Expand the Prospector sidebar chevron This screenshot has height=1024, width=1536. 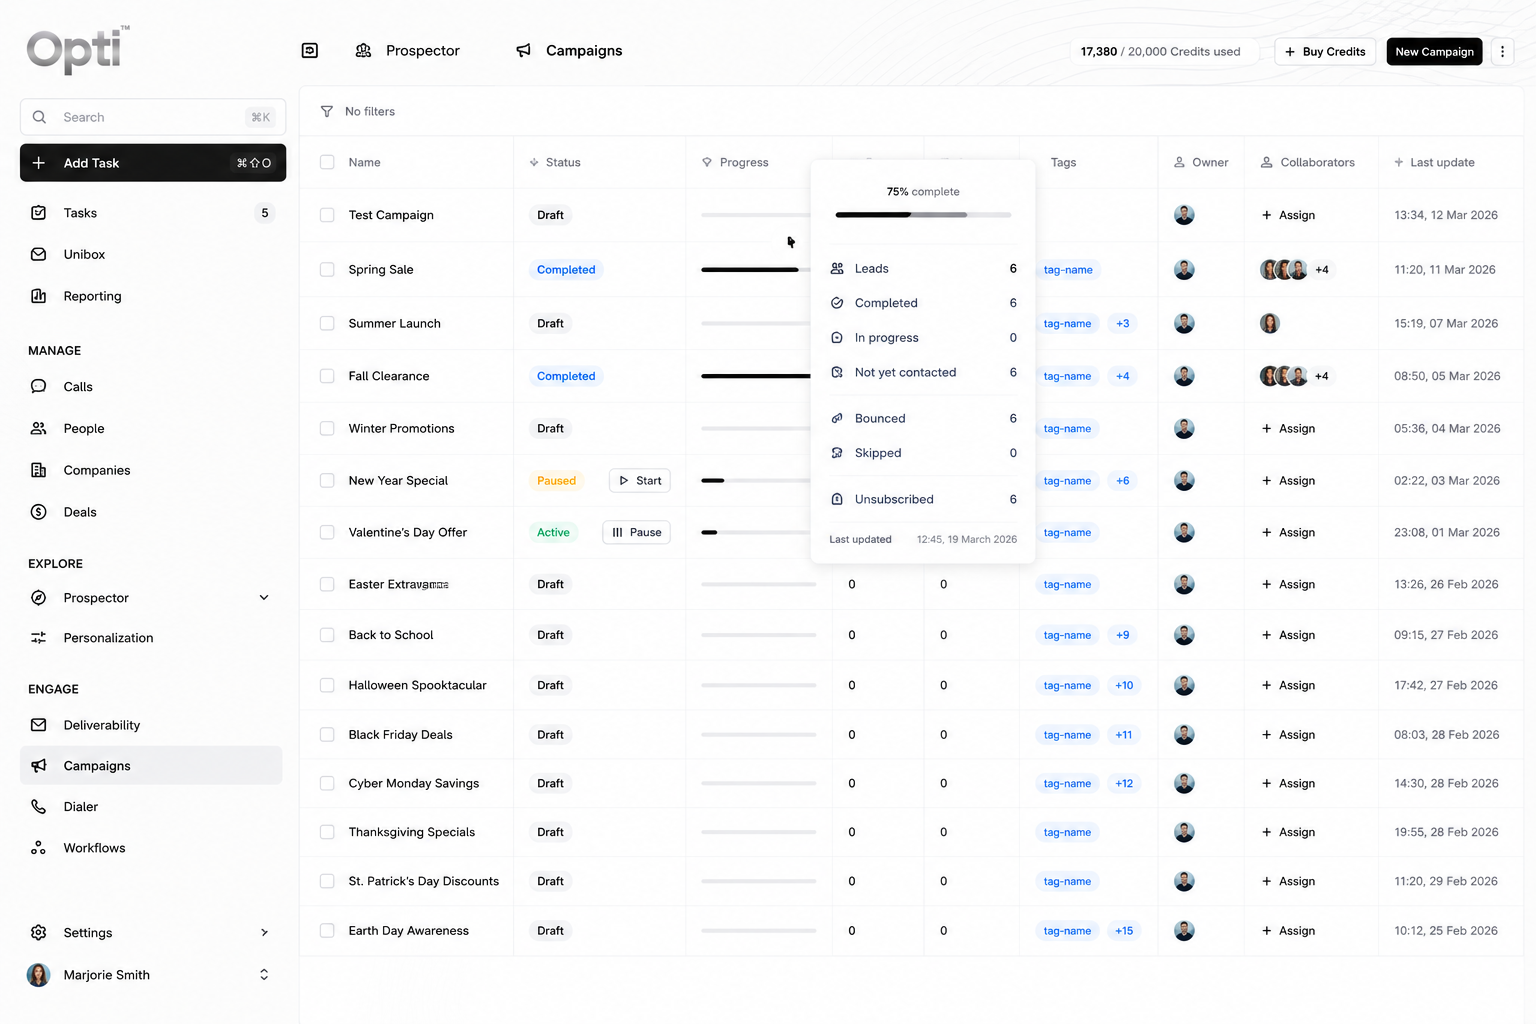[264, 598]
